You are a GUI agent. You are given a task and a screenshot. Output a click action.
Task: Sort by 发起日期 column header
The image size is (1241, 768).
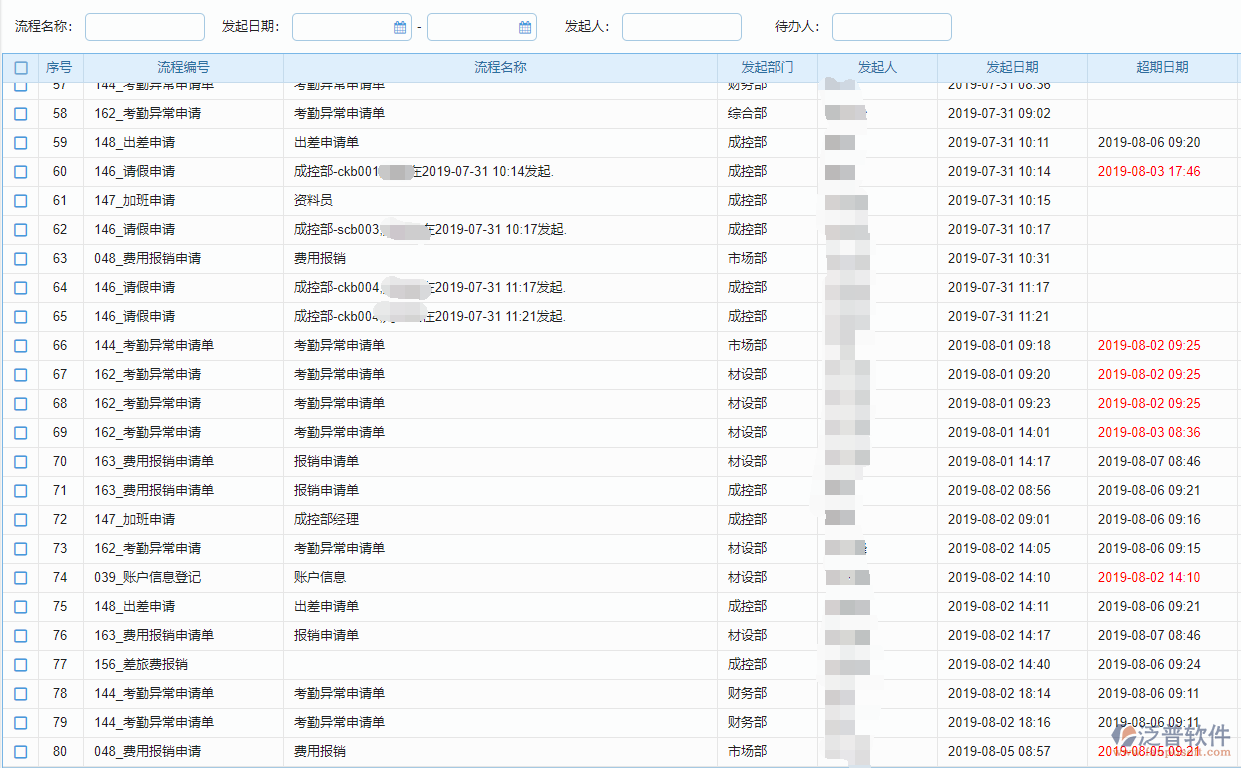[1012, 68]
